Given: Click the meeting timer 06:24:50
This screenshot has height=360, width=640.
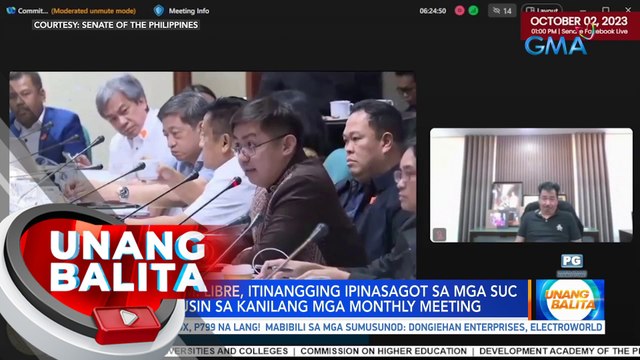Looking at the screenshot, I should pos(433,11).
